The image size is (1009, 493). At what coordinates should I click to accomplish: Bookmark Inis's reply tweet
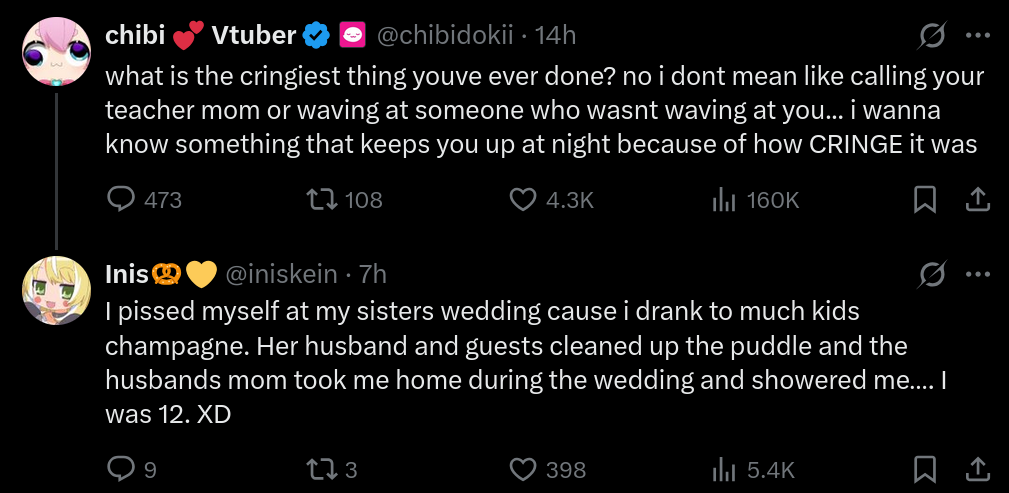coord(925,468)
